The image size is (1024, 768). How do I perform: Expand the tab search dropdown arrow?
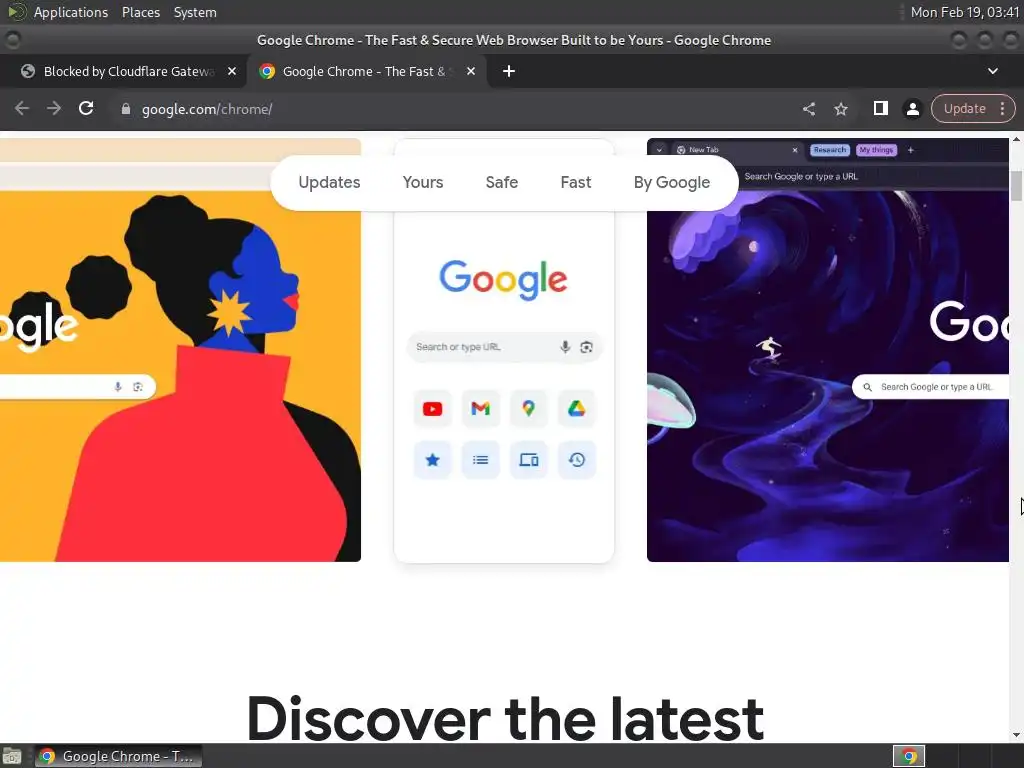click(x=993, y=71)
